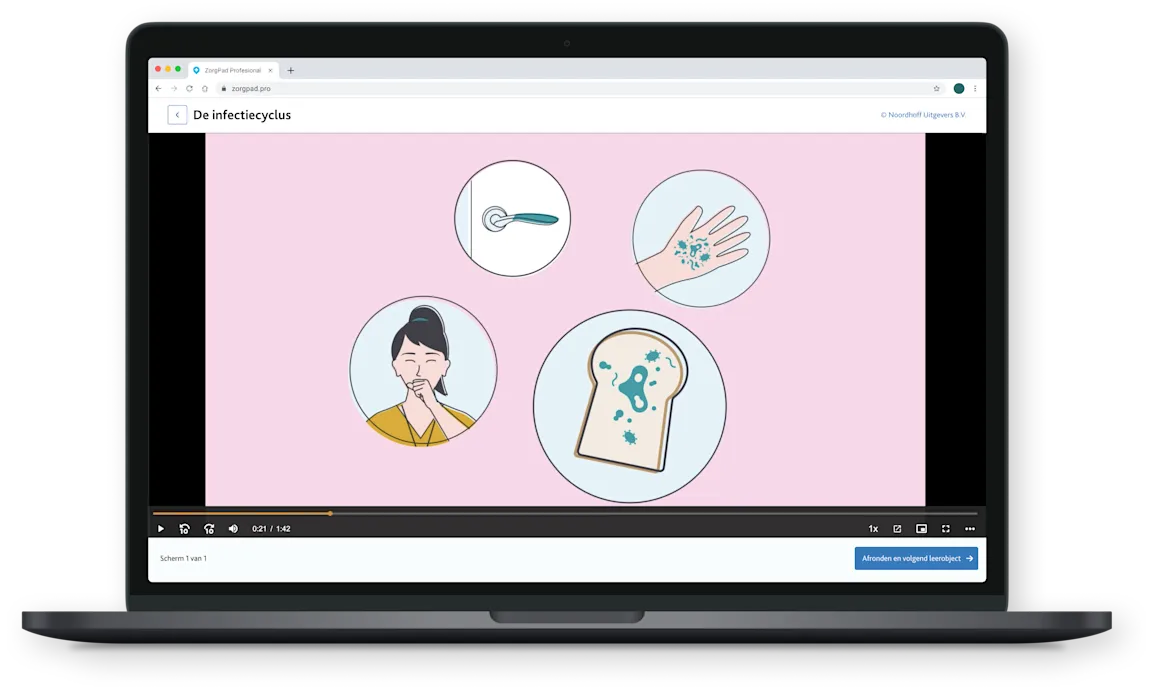Open video in pop-out window

[897, 528]
